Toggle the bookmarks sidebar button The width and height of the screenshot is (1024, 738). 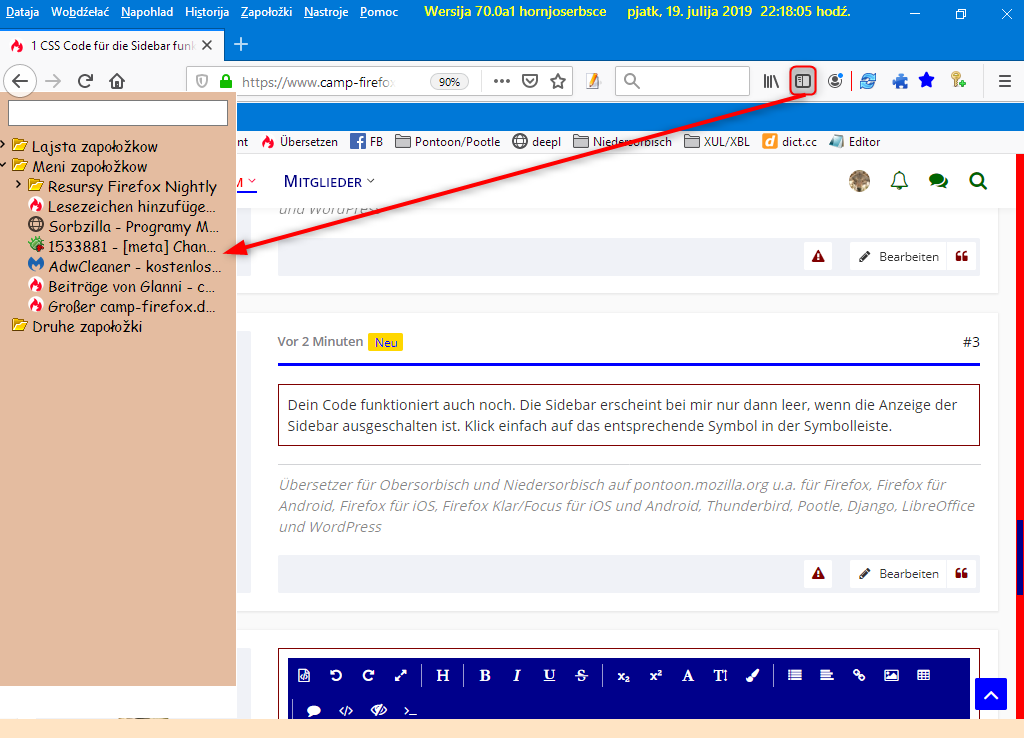click(x=803, y=81)
